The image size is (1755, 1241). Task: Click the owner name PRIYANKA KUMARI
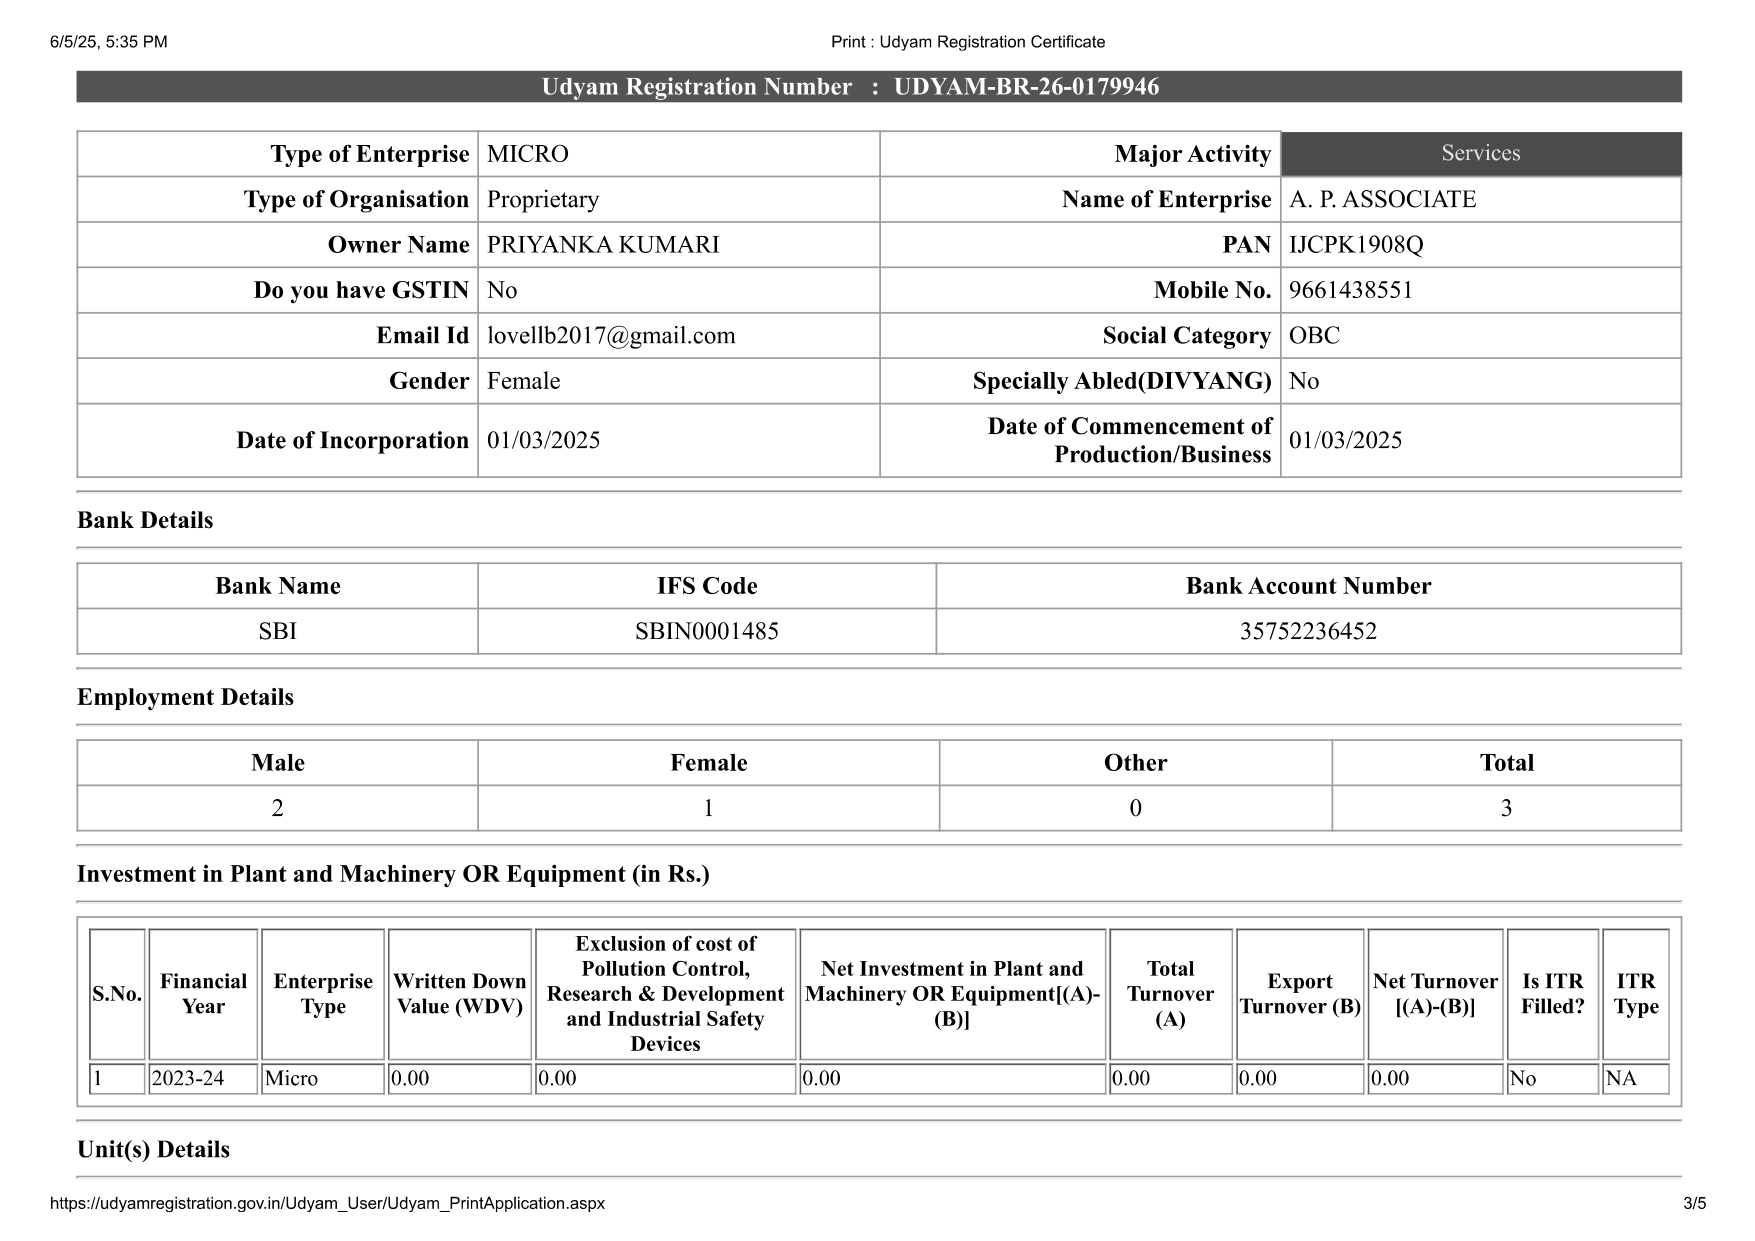[602, 245]
